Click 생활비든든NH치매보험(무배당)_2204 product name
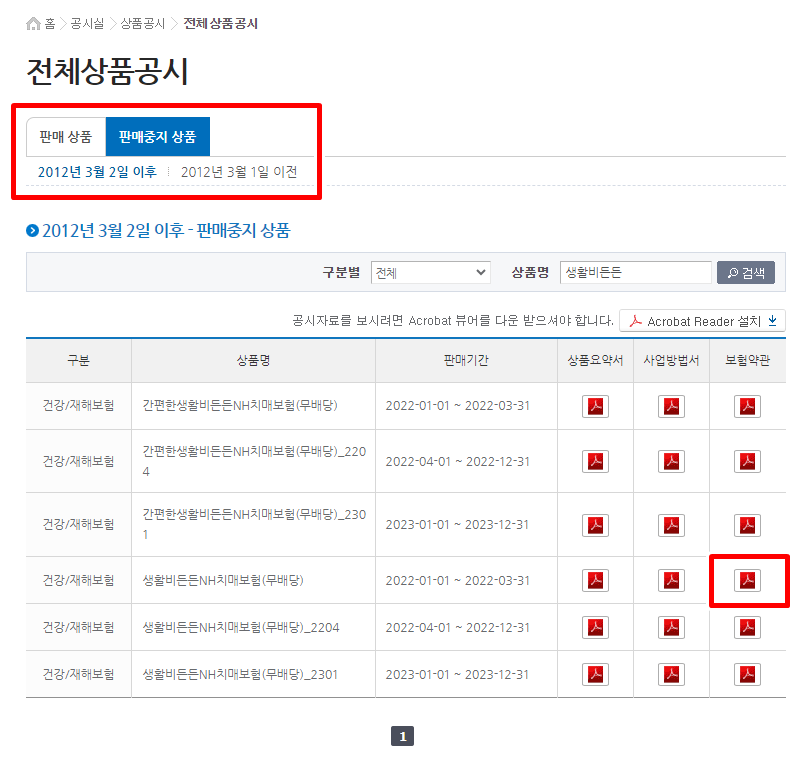Screen dimensions: 802x758 tap(241, 628)
